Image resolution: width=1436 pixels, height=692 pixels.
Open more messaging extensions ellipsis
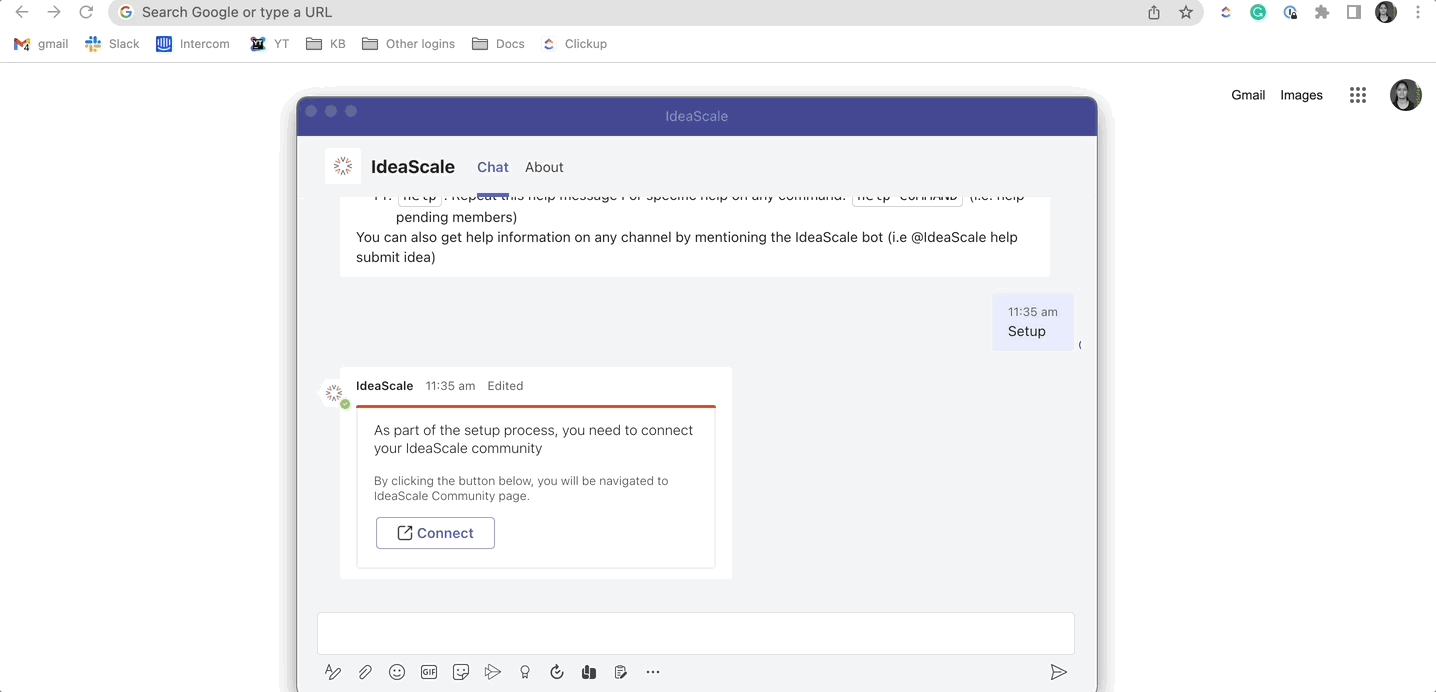click(653, 672)
